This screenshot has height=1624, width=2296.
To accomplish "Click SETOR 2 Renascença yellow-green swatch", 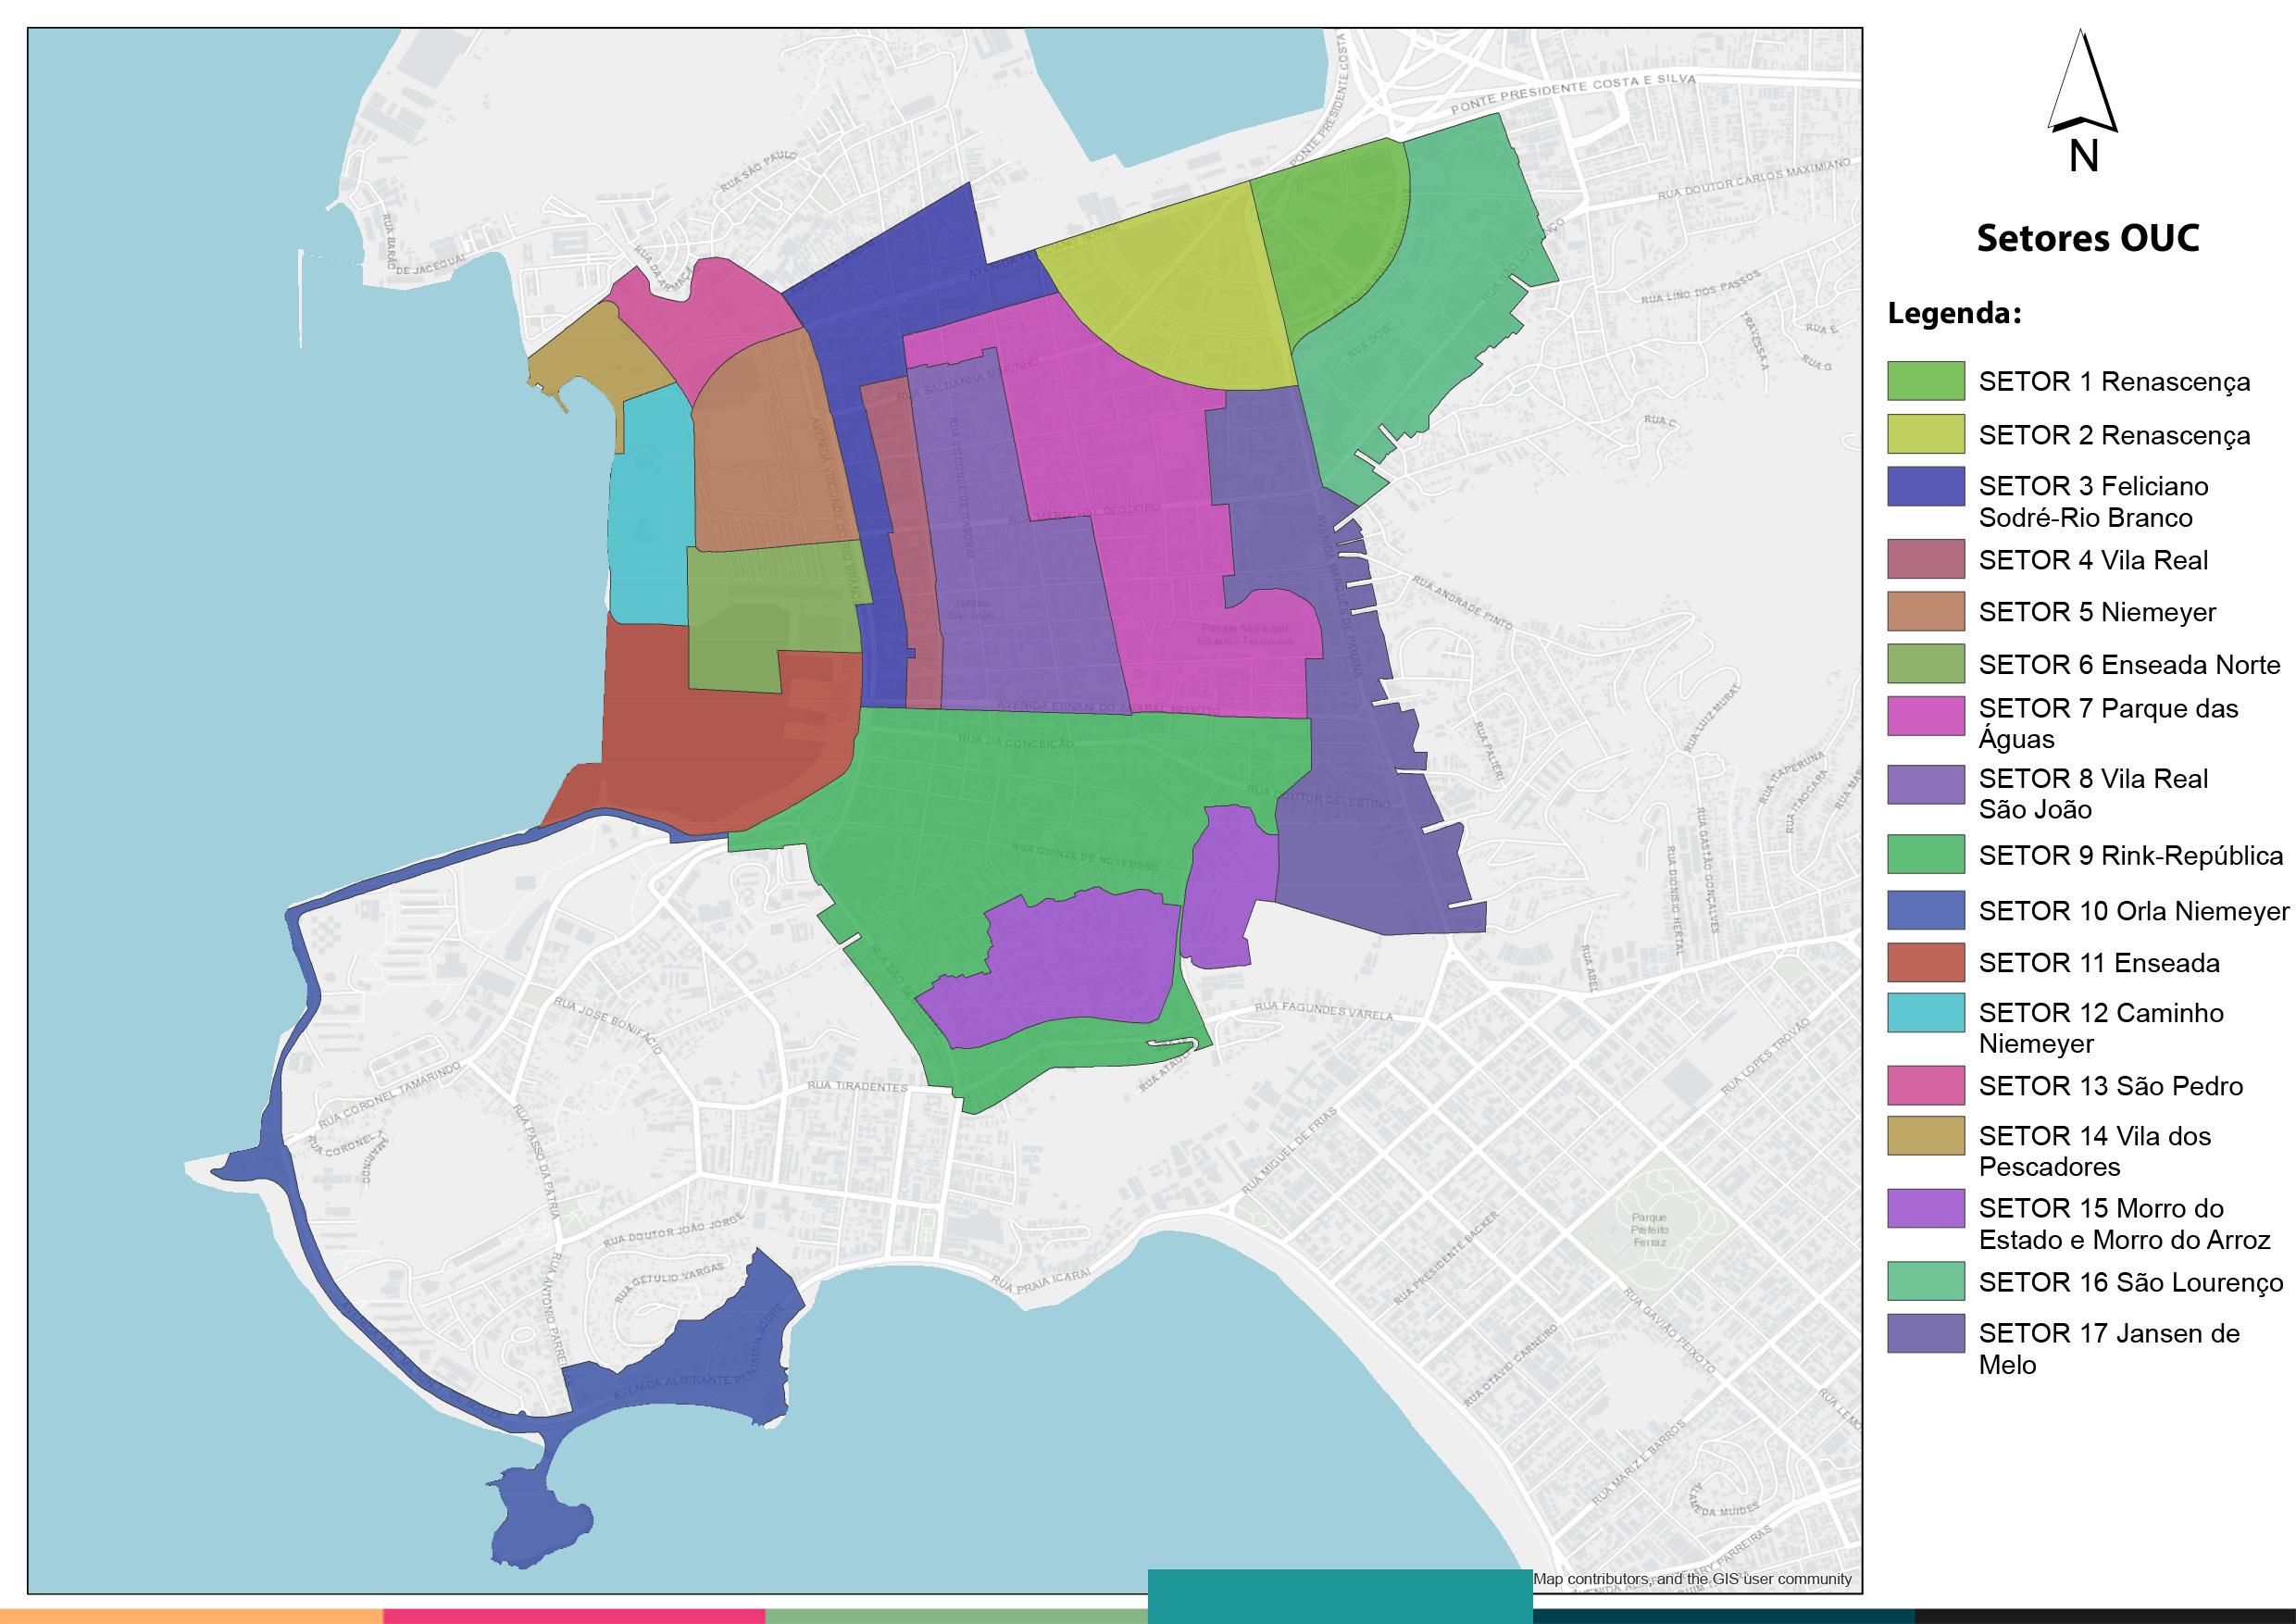I will tap(1925, 434).
